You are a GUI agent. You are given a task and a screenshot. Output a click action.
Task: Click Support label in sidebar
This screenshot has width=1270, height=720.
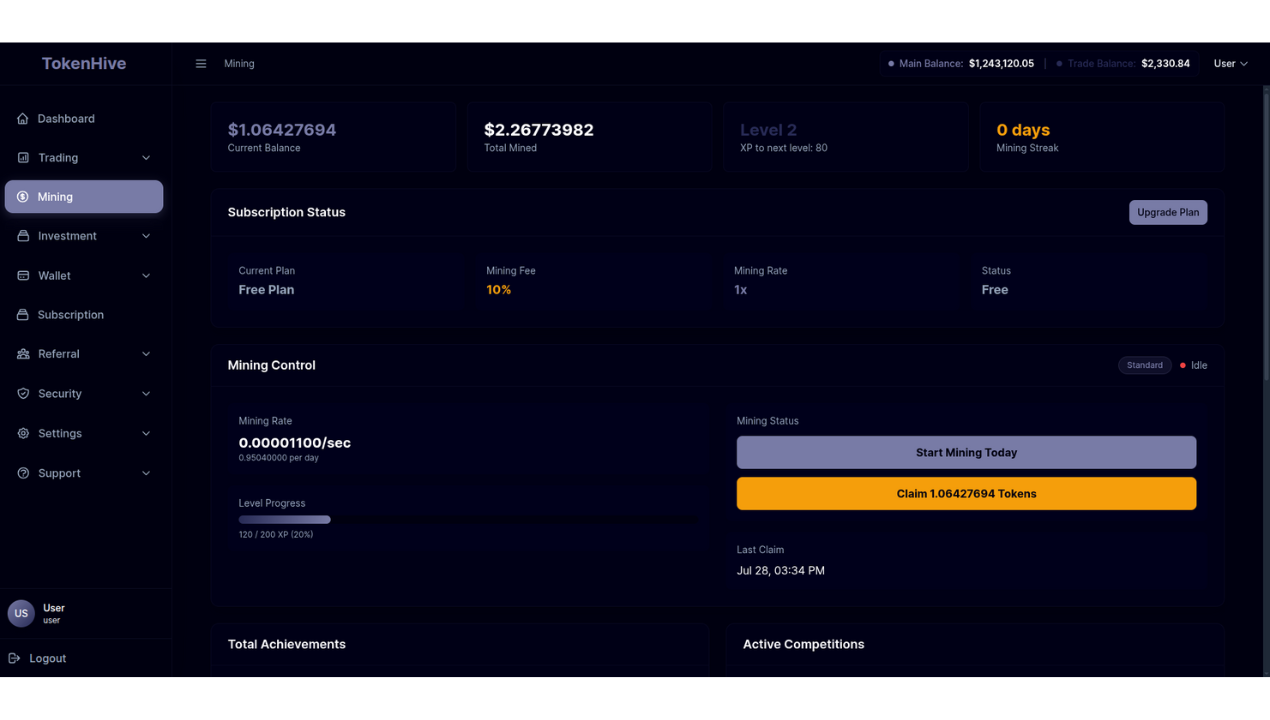pos(59,473)
